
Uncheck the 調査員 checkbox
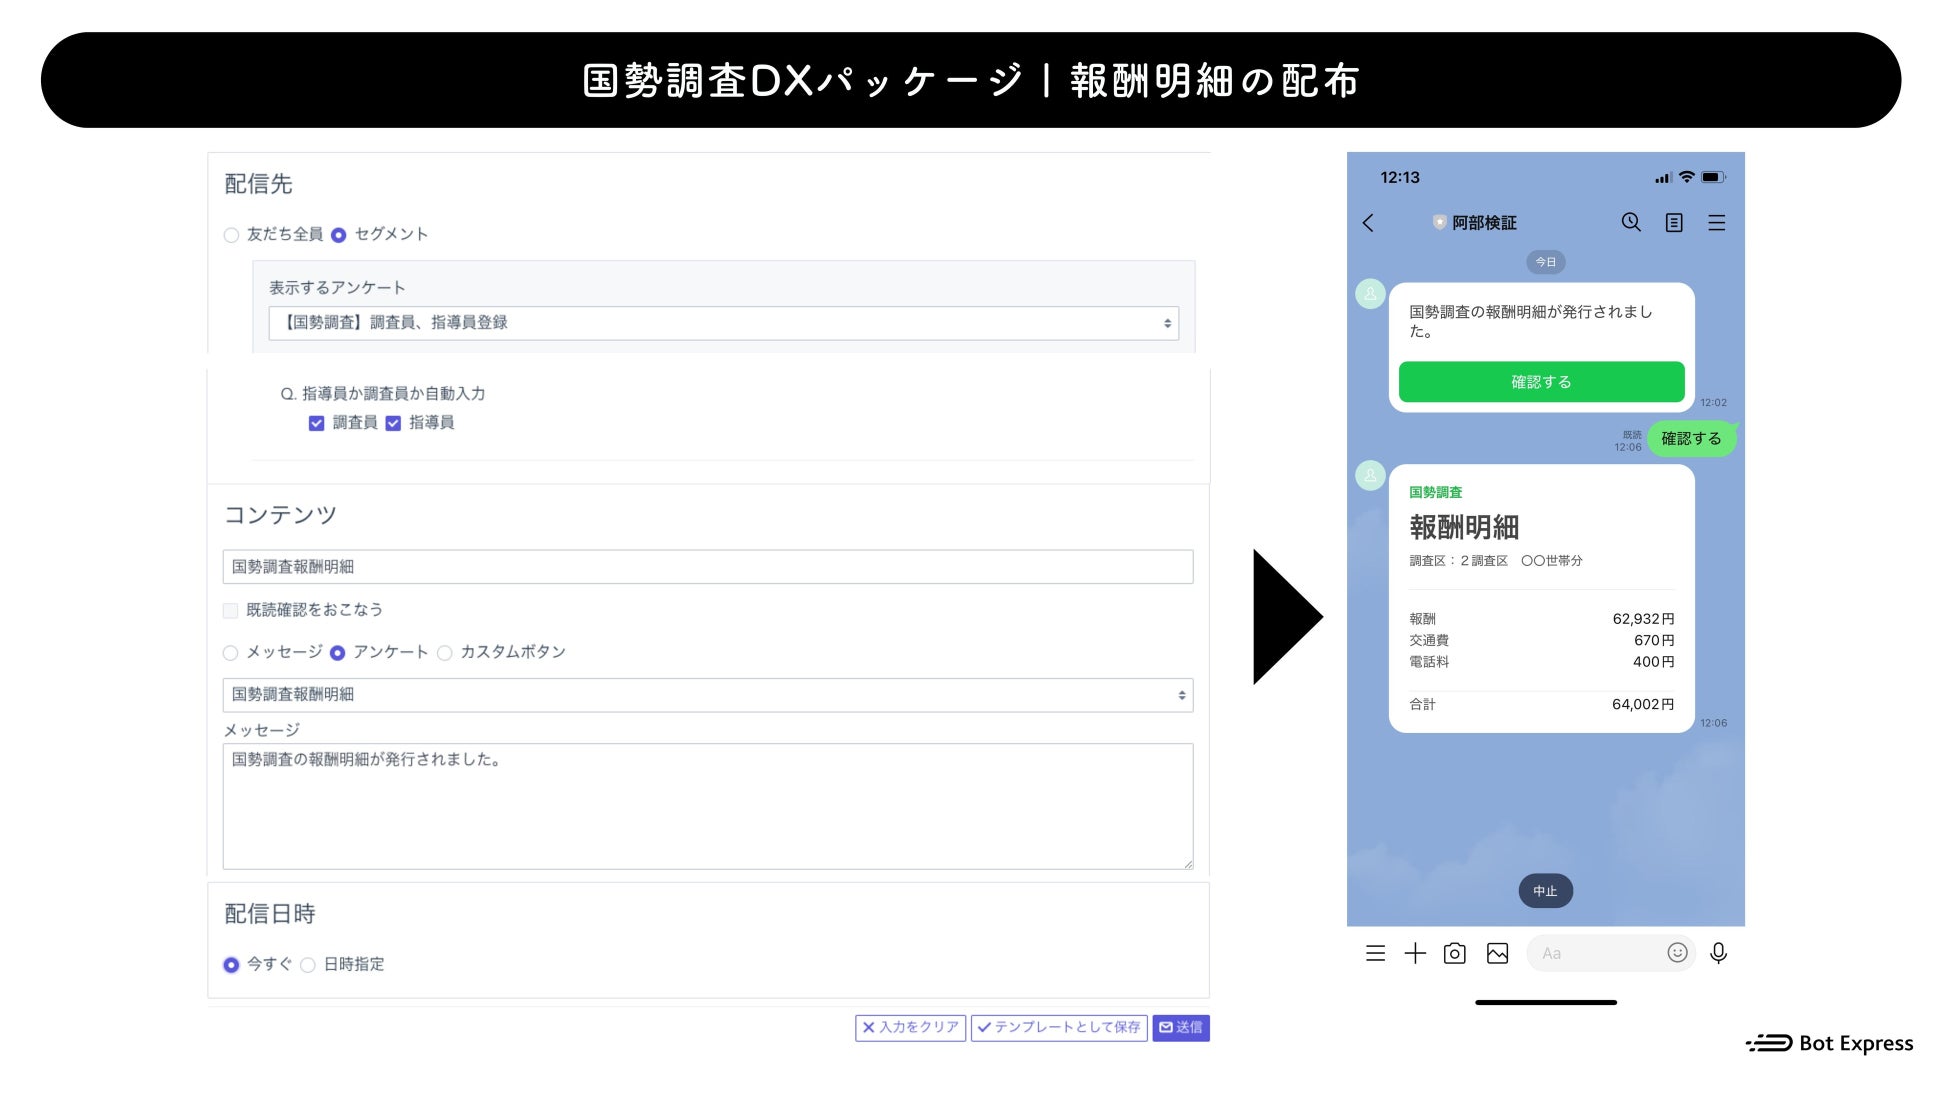tap(317, 424)
